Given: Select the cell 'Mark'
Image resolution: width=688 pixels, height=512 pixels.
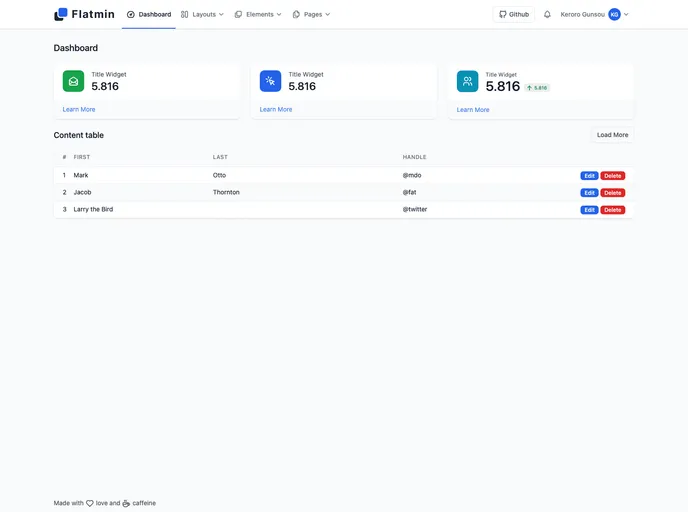Looking at the screenshot, I should coord(81,175).
